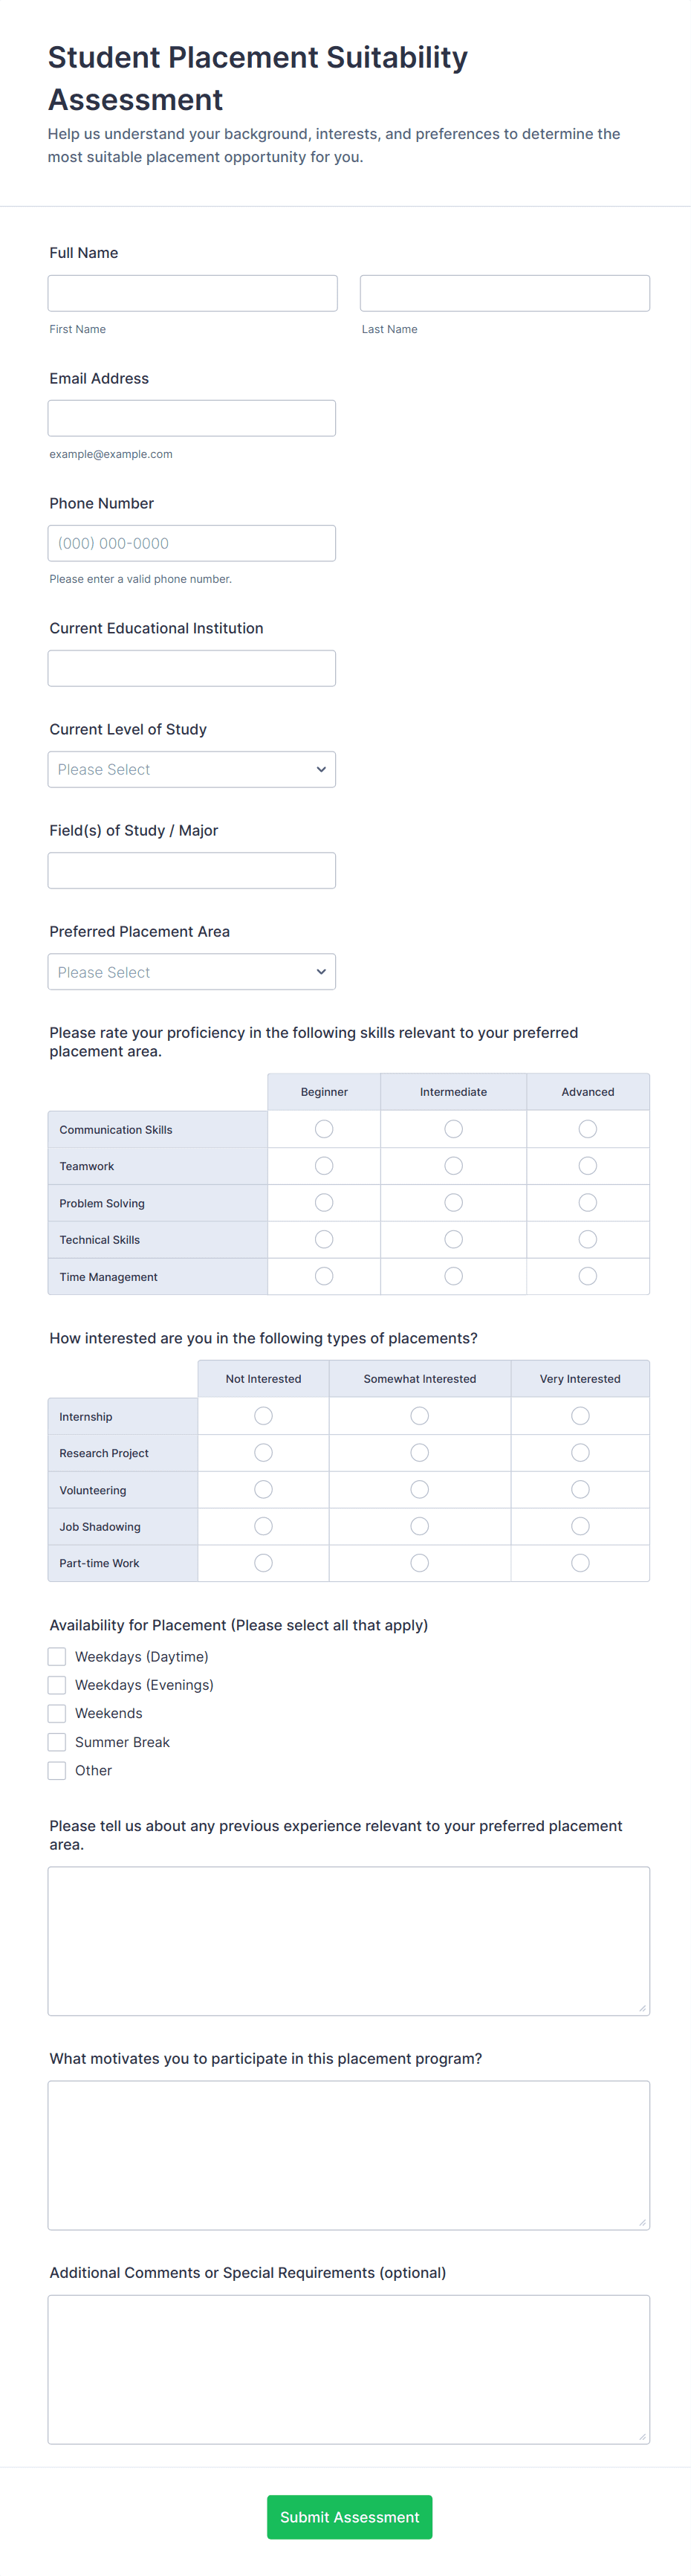Open the Current Level of Study dropdown
Screen dimensions: 691x2576
click(x=191, y=769)
